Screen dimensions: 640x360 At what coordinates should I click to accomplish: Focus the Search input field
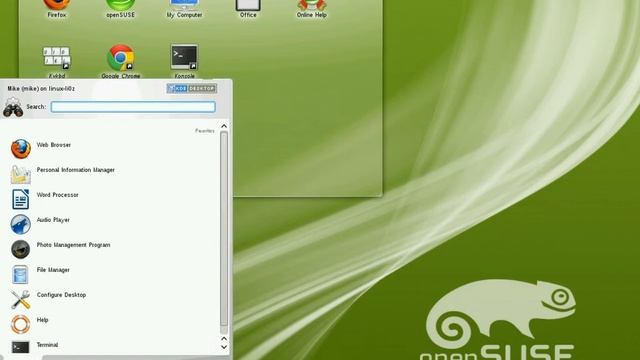click(133, 107)
